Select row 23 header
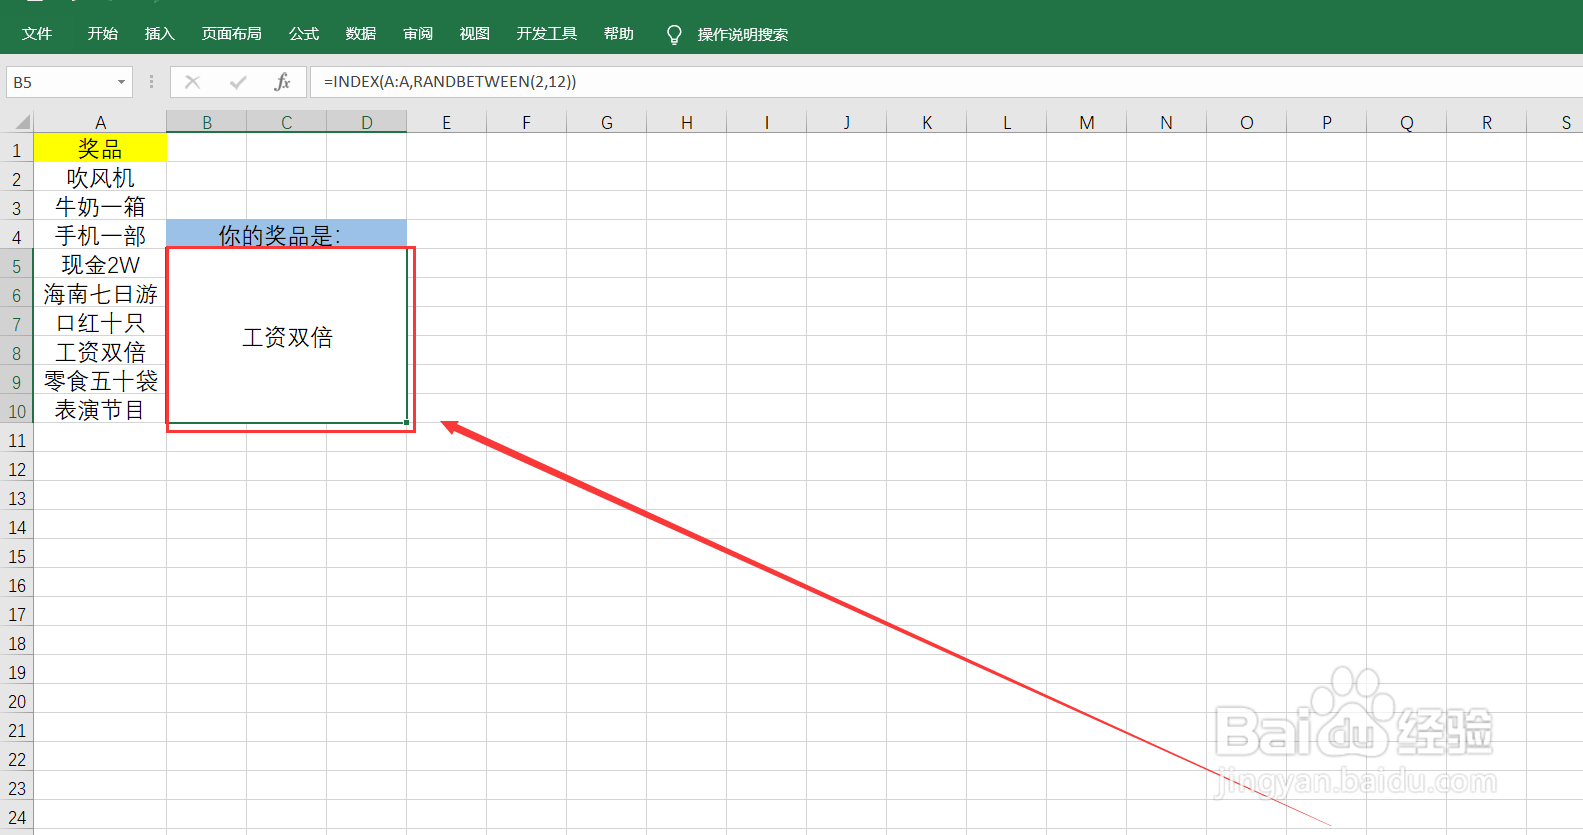This screenshot has height=835, width=1583. point(16,788)
